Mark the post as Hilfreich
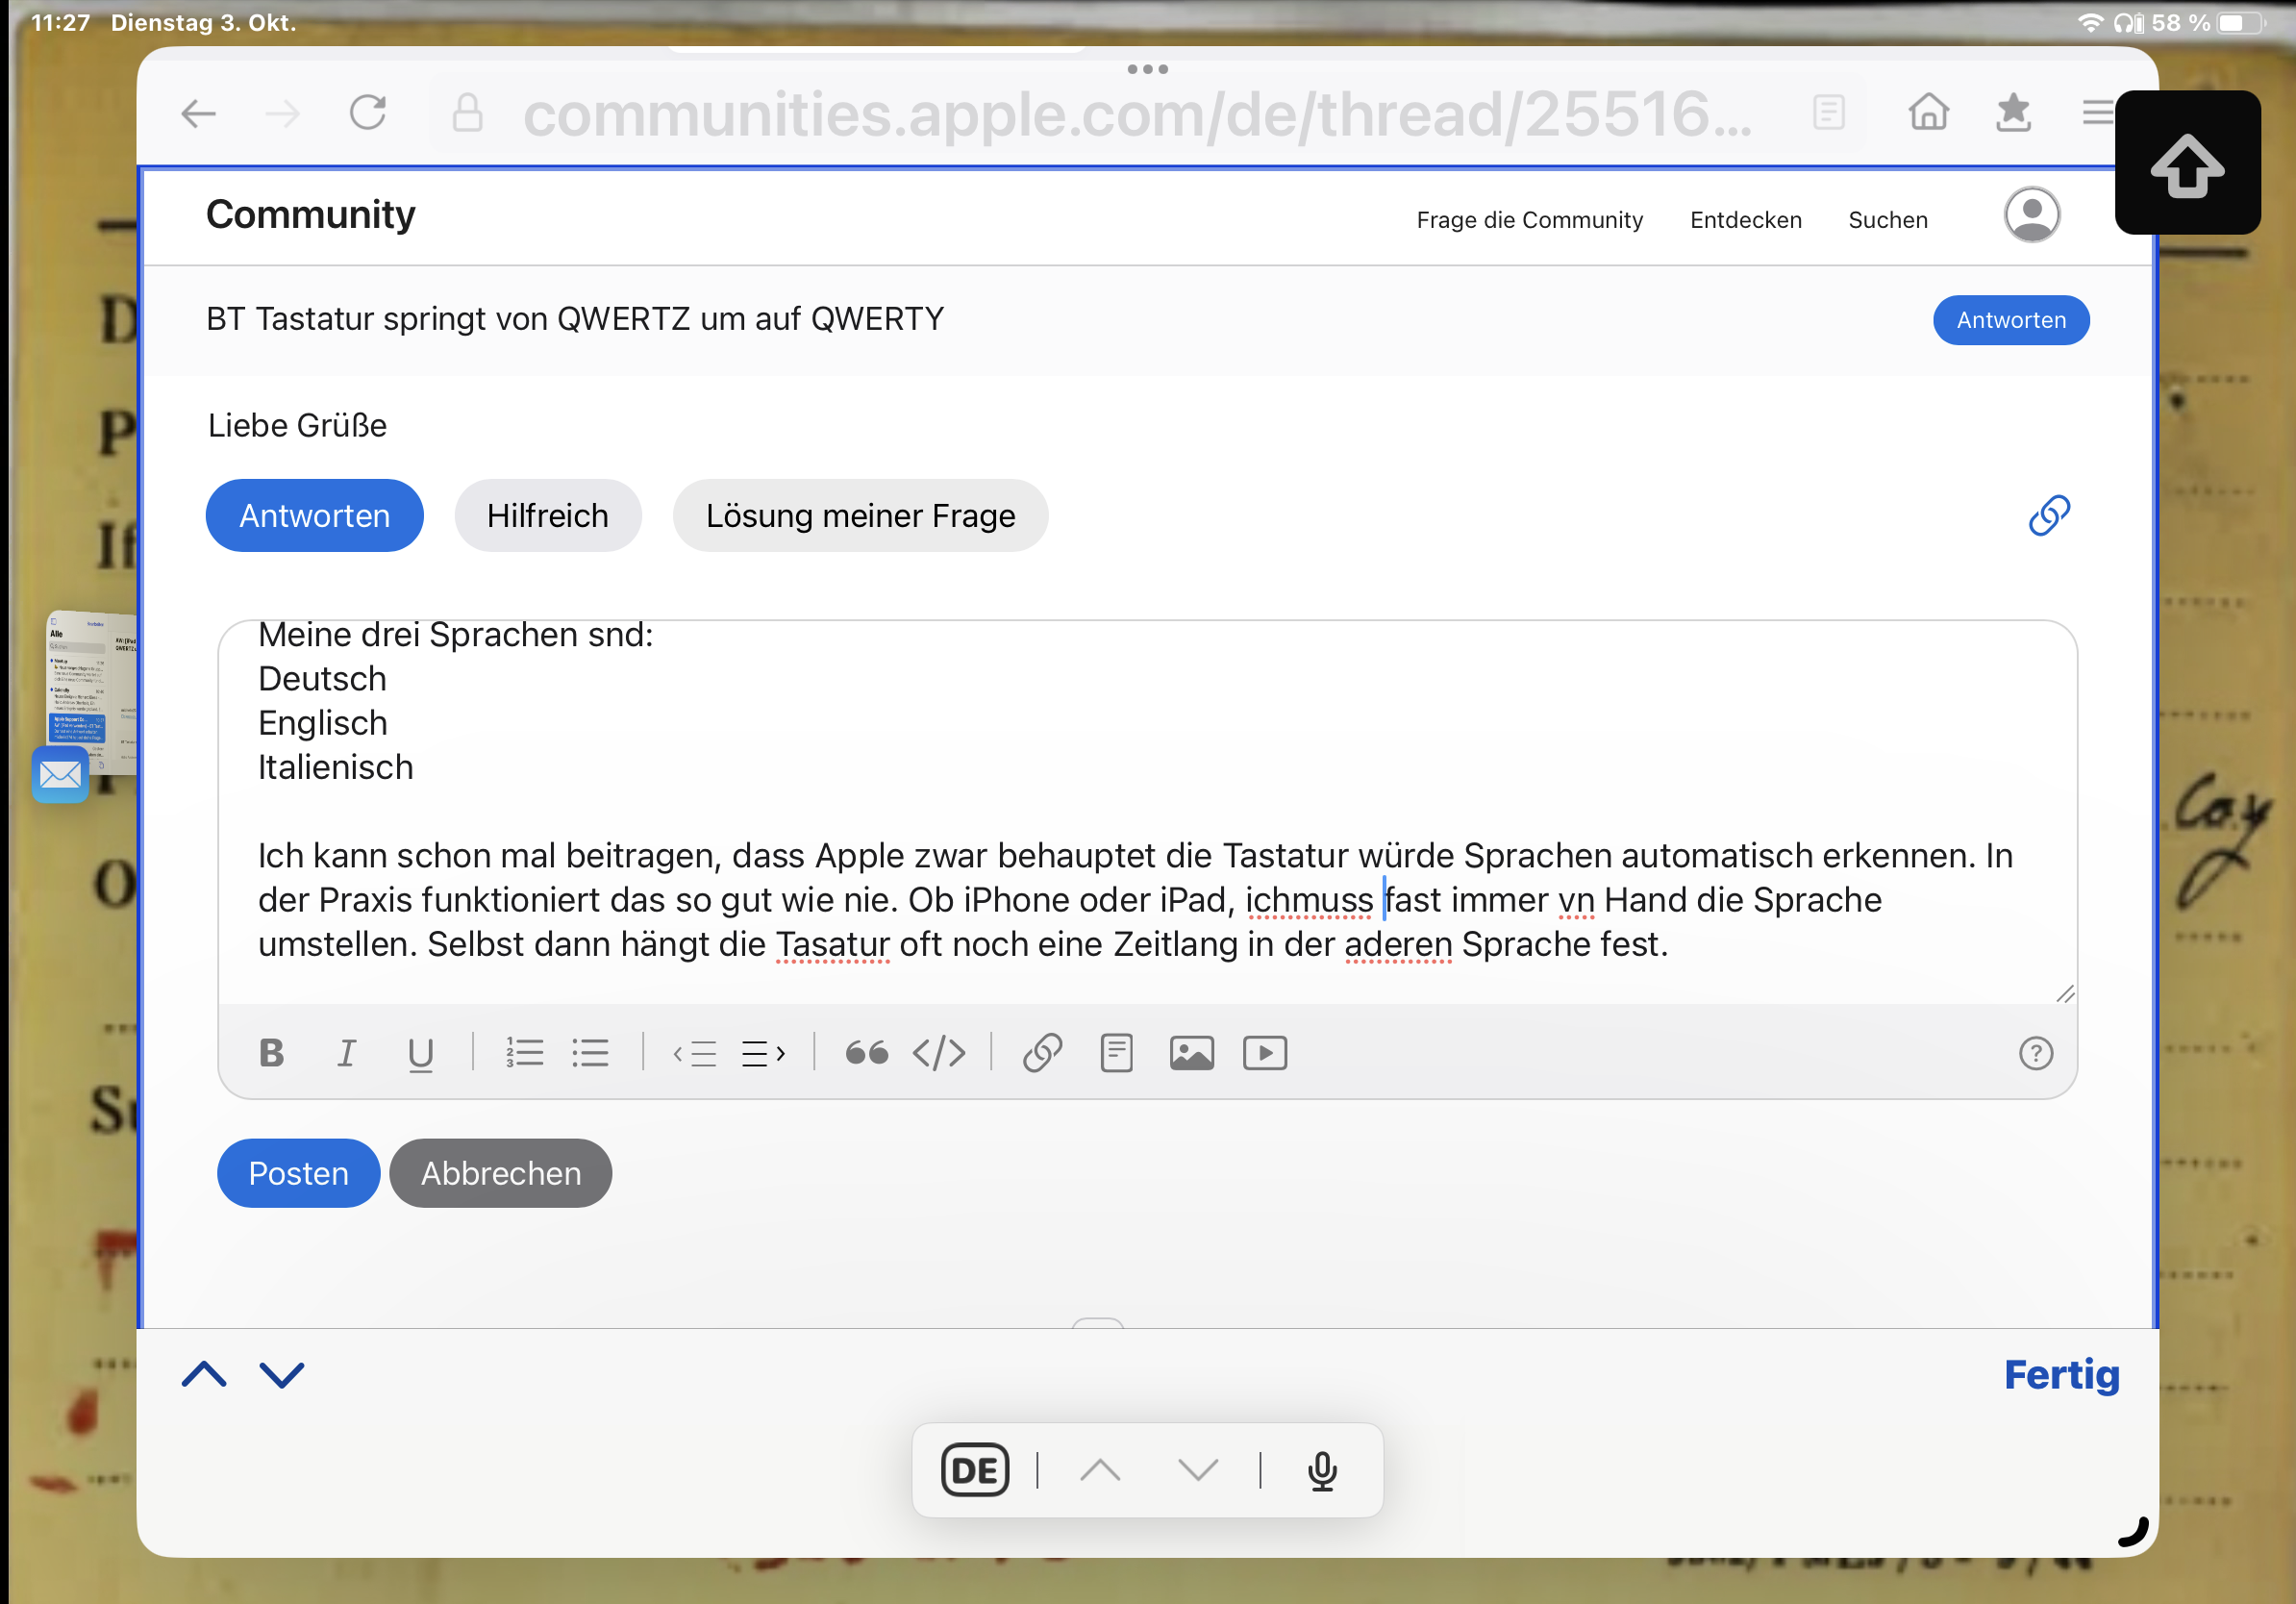 point(547,516)
